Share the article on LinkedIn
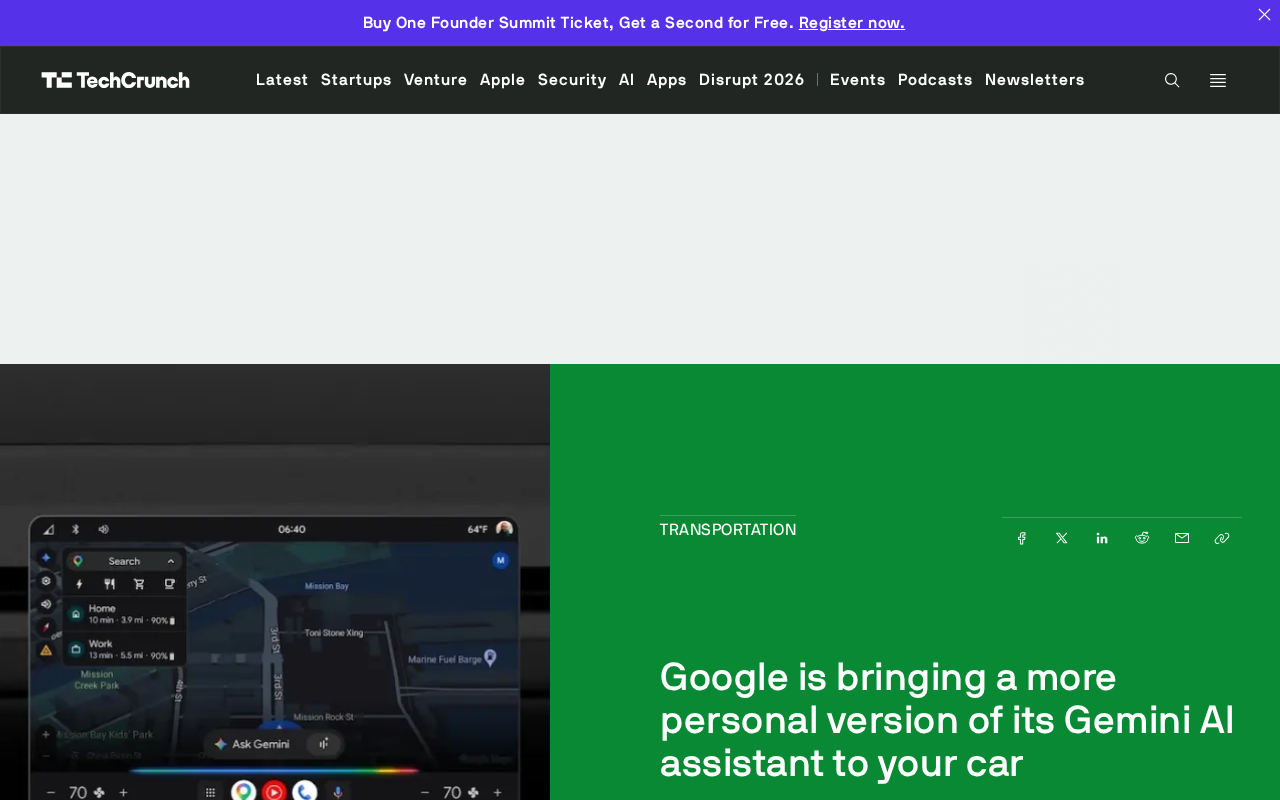This screenshot has width=1280, height=800. click(x=1102, y=538)
